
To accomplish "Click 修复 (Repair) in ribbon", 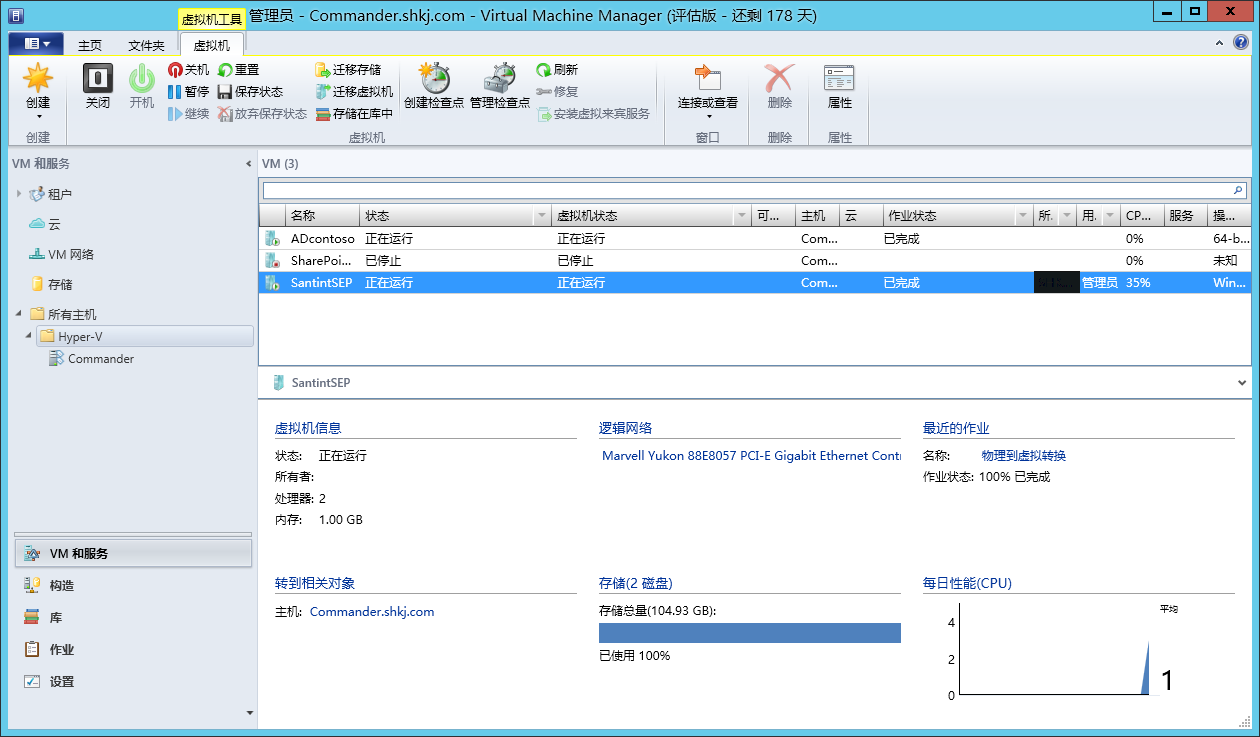I will click(x=557, y=92).
